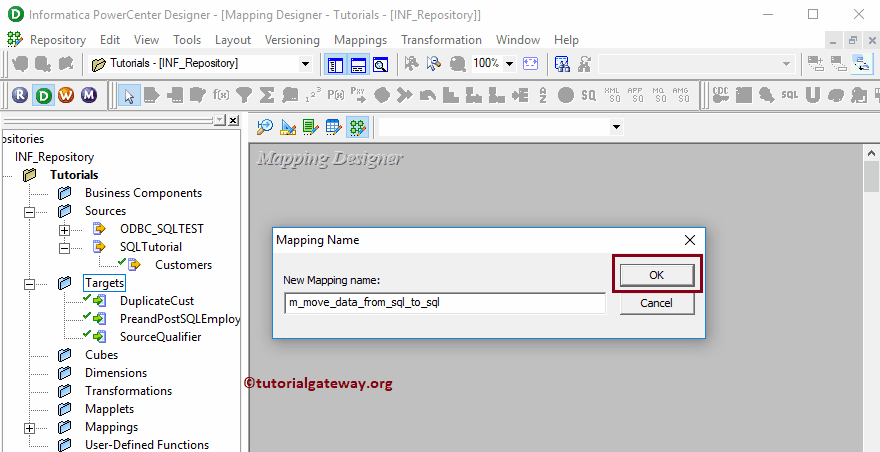The height and width of the screenshot is (452, 880).
Task: Collapse the Sources folder node
Action: [29, 212]
